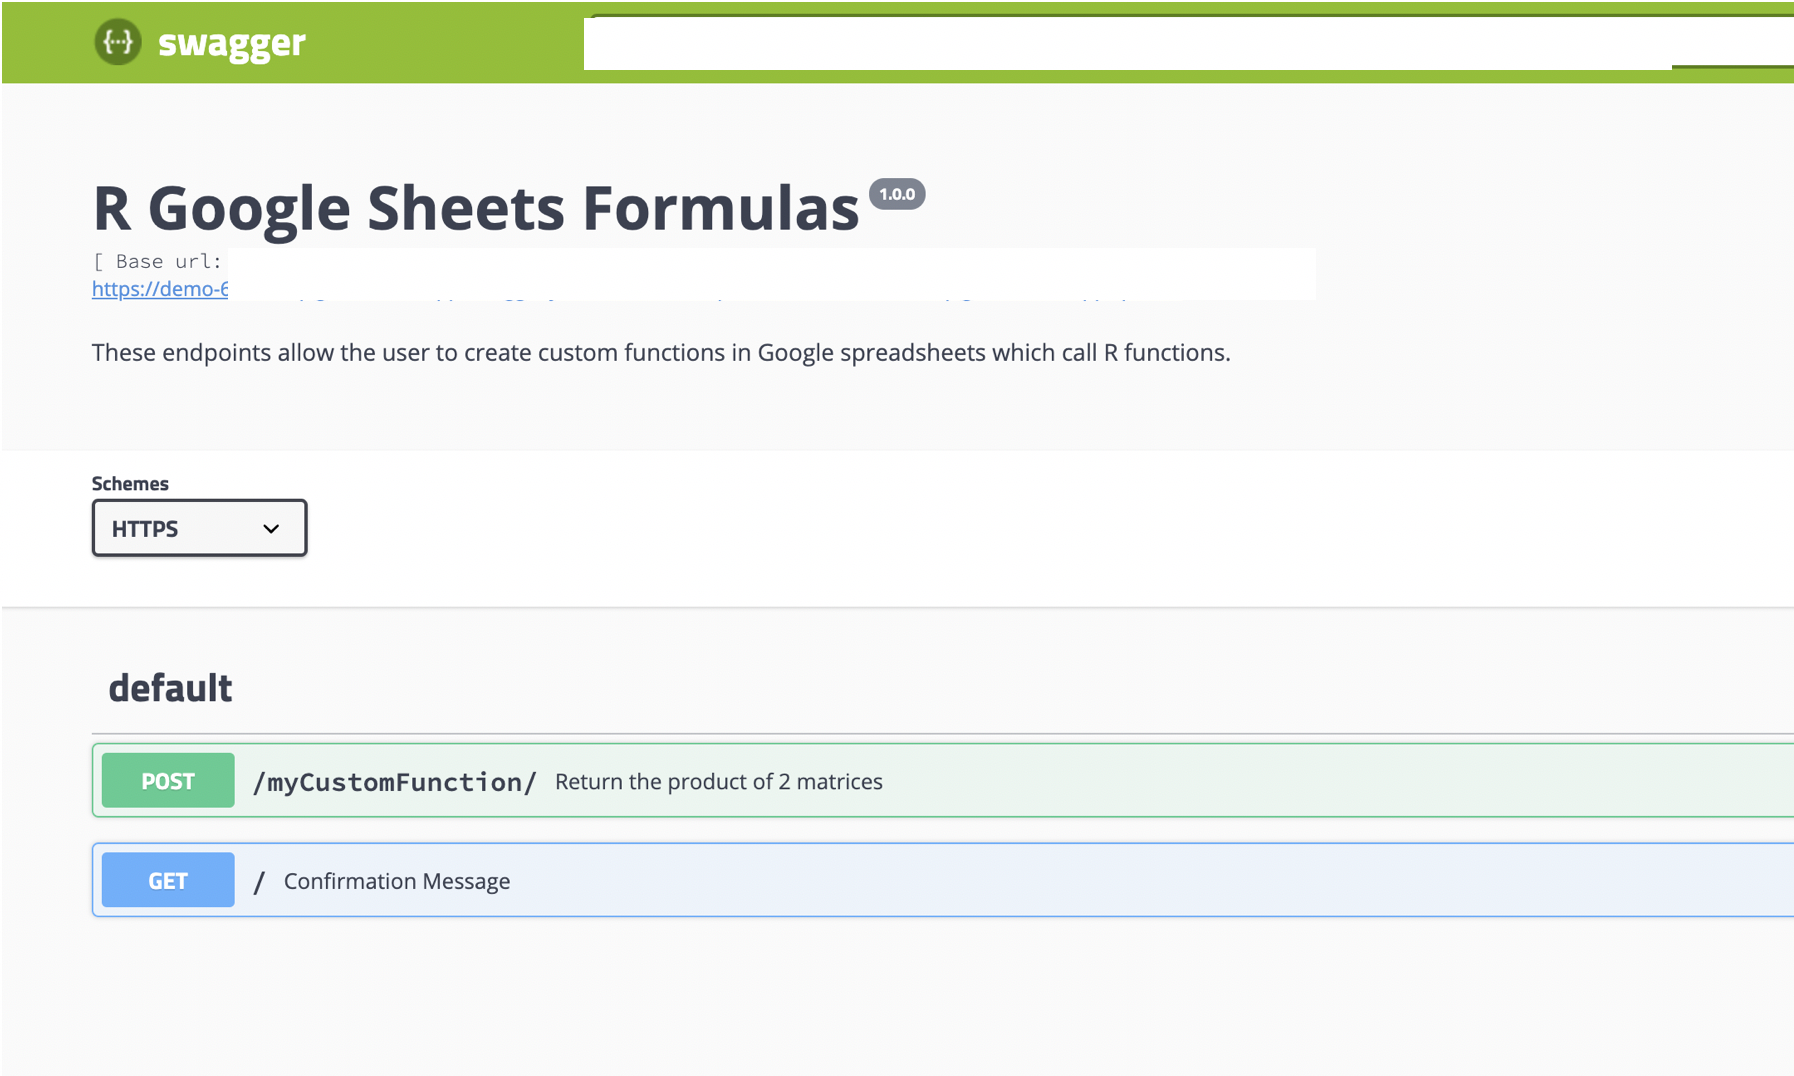1794x1076 pixels.
Task: Collapse the default section heading
Action: point(170,688)
